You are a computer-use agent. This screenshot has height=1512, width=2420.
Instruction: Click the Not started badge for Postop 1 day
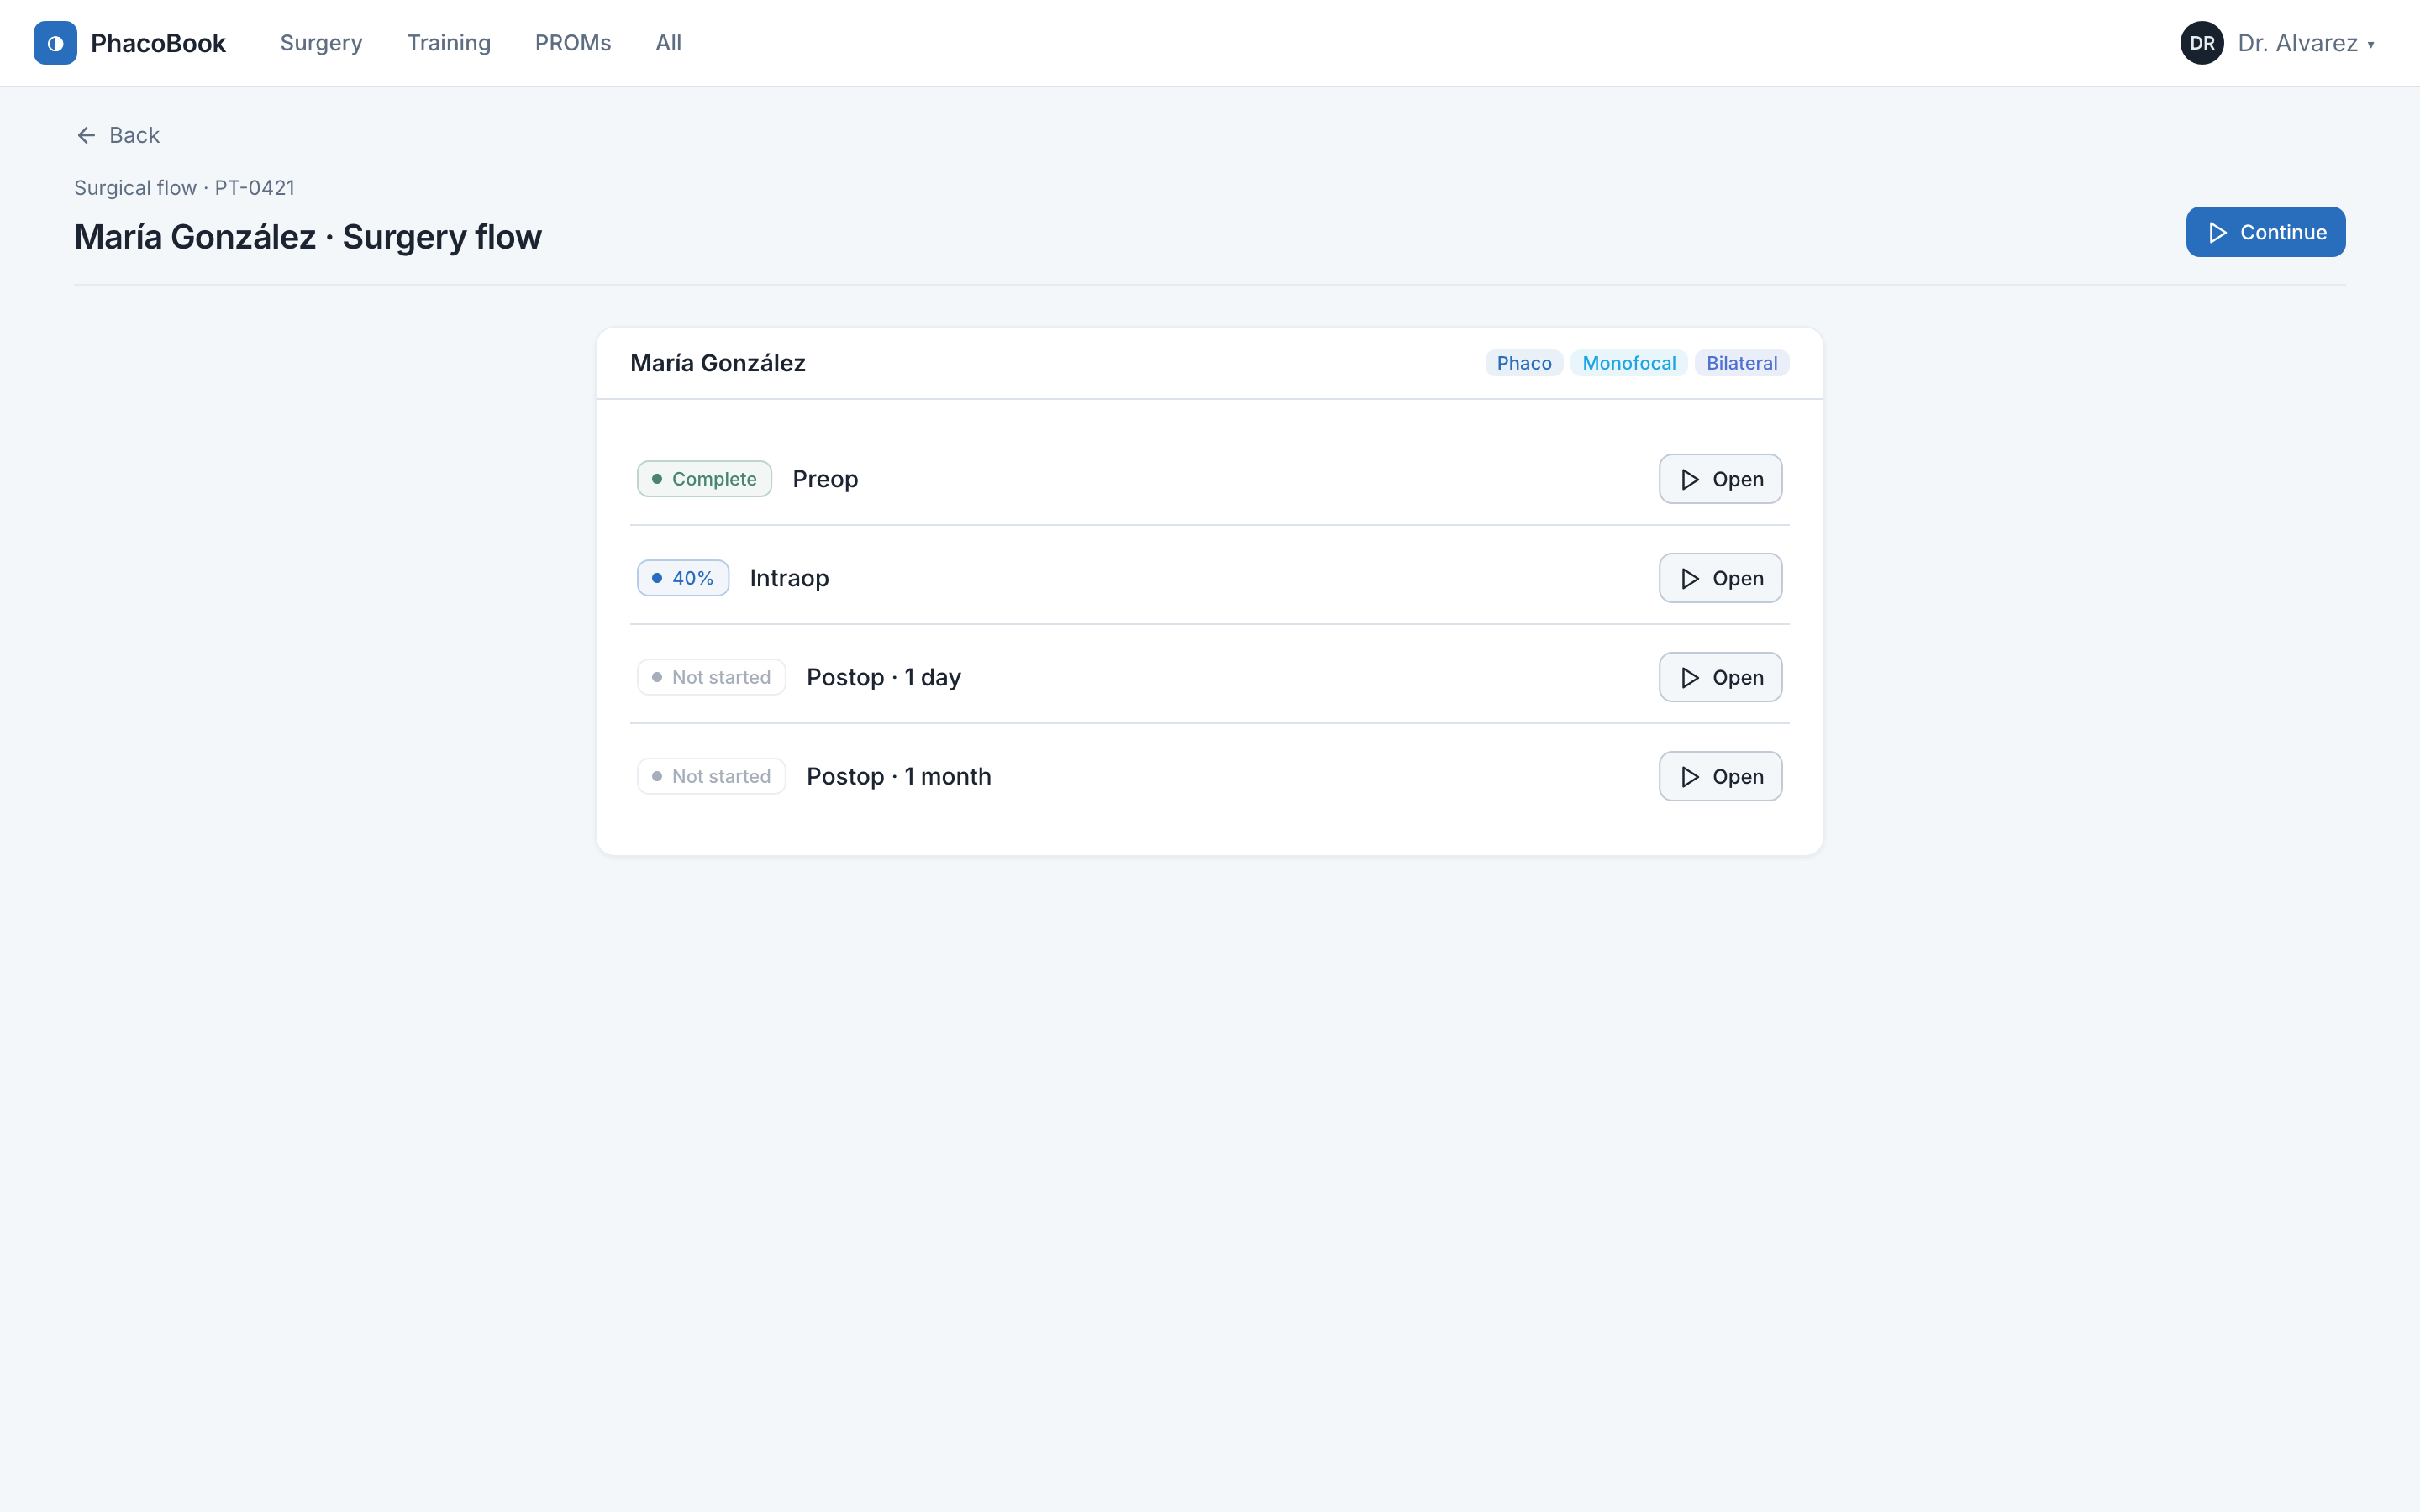(x=711, y=677)
